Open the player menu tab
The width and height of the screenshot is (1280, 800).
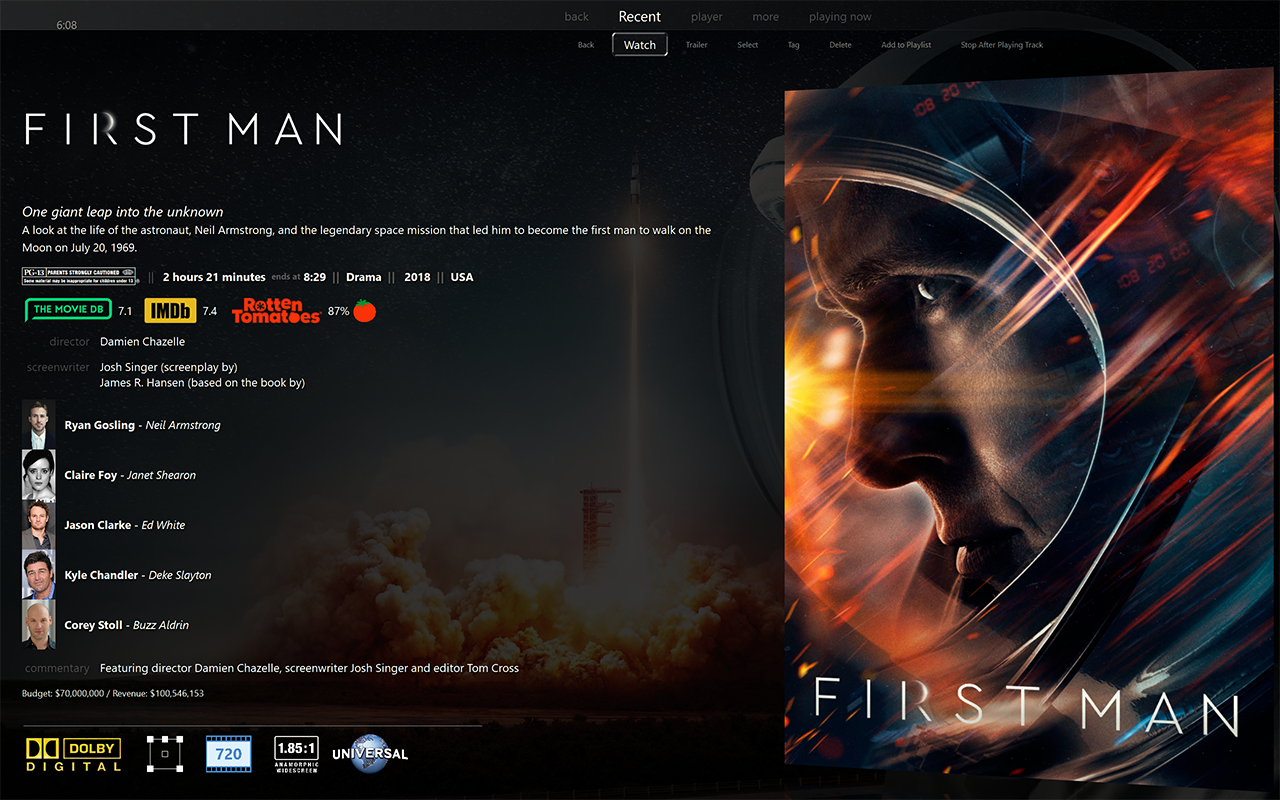click(707, 17)
